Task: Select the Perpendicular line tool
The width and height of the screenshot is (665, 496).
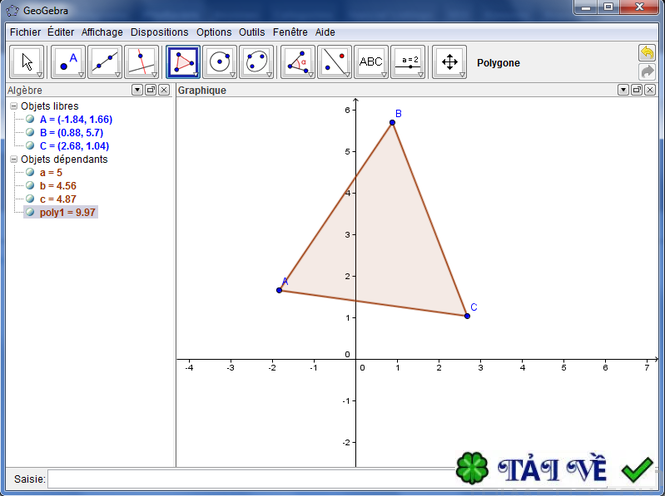Action: pos(141,62)
